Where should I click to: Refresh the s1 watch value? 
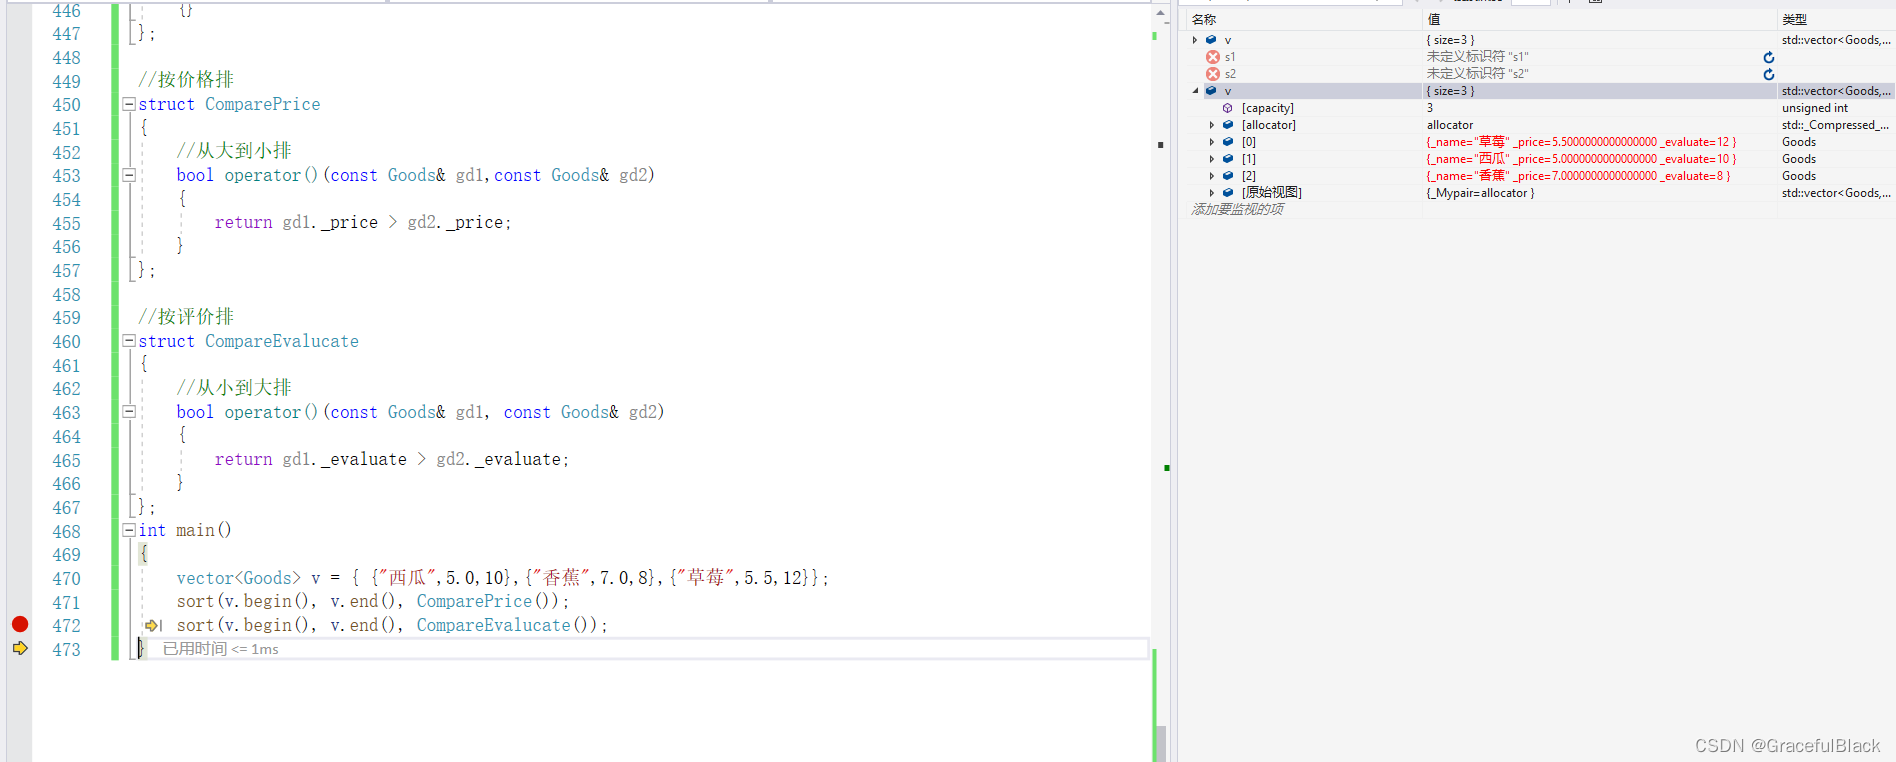coord(1768,58)
